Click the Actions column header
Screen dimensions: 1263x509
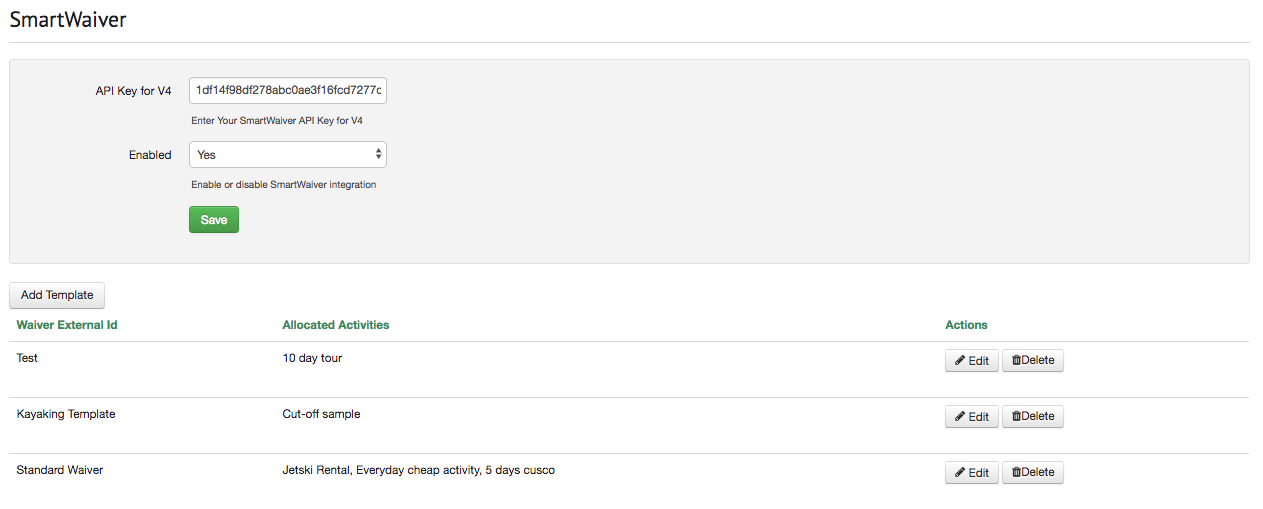(x=966, y=325)
